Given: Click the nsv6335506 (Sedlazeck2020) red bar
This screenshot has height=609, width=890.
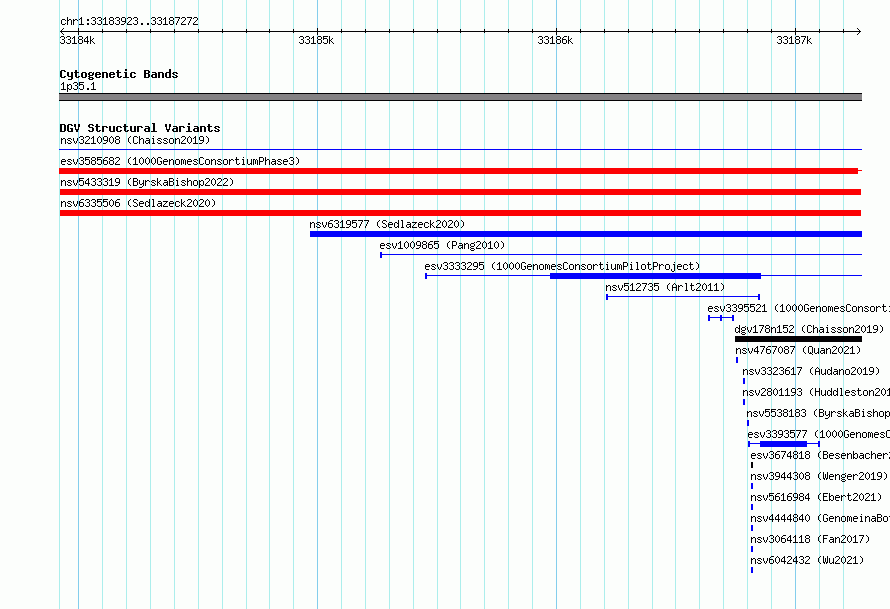Looking at the screenshot, I should click(460, 213).
